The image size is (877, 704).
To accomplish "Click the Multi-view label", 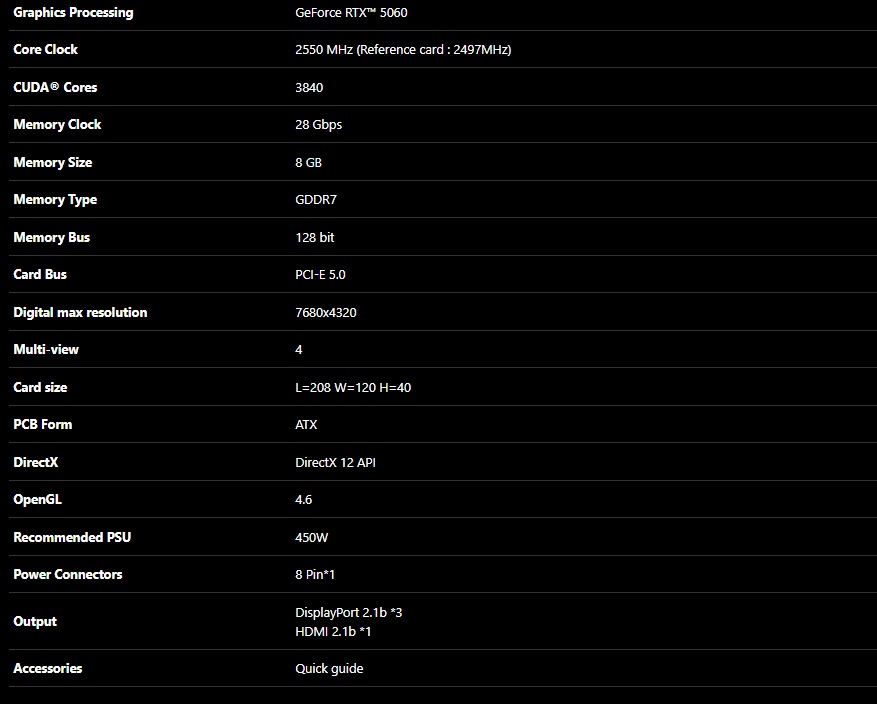I will pos(46,349).
